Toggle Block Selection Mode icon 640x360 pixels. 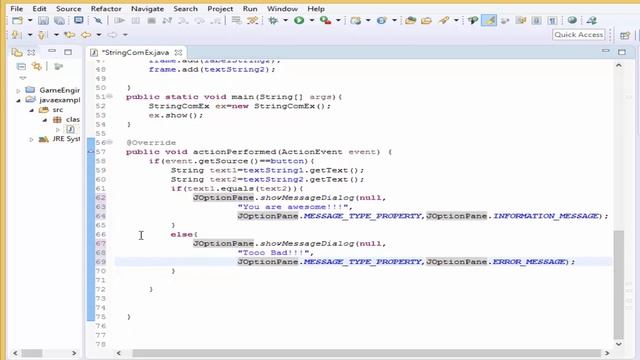point(537,20)
